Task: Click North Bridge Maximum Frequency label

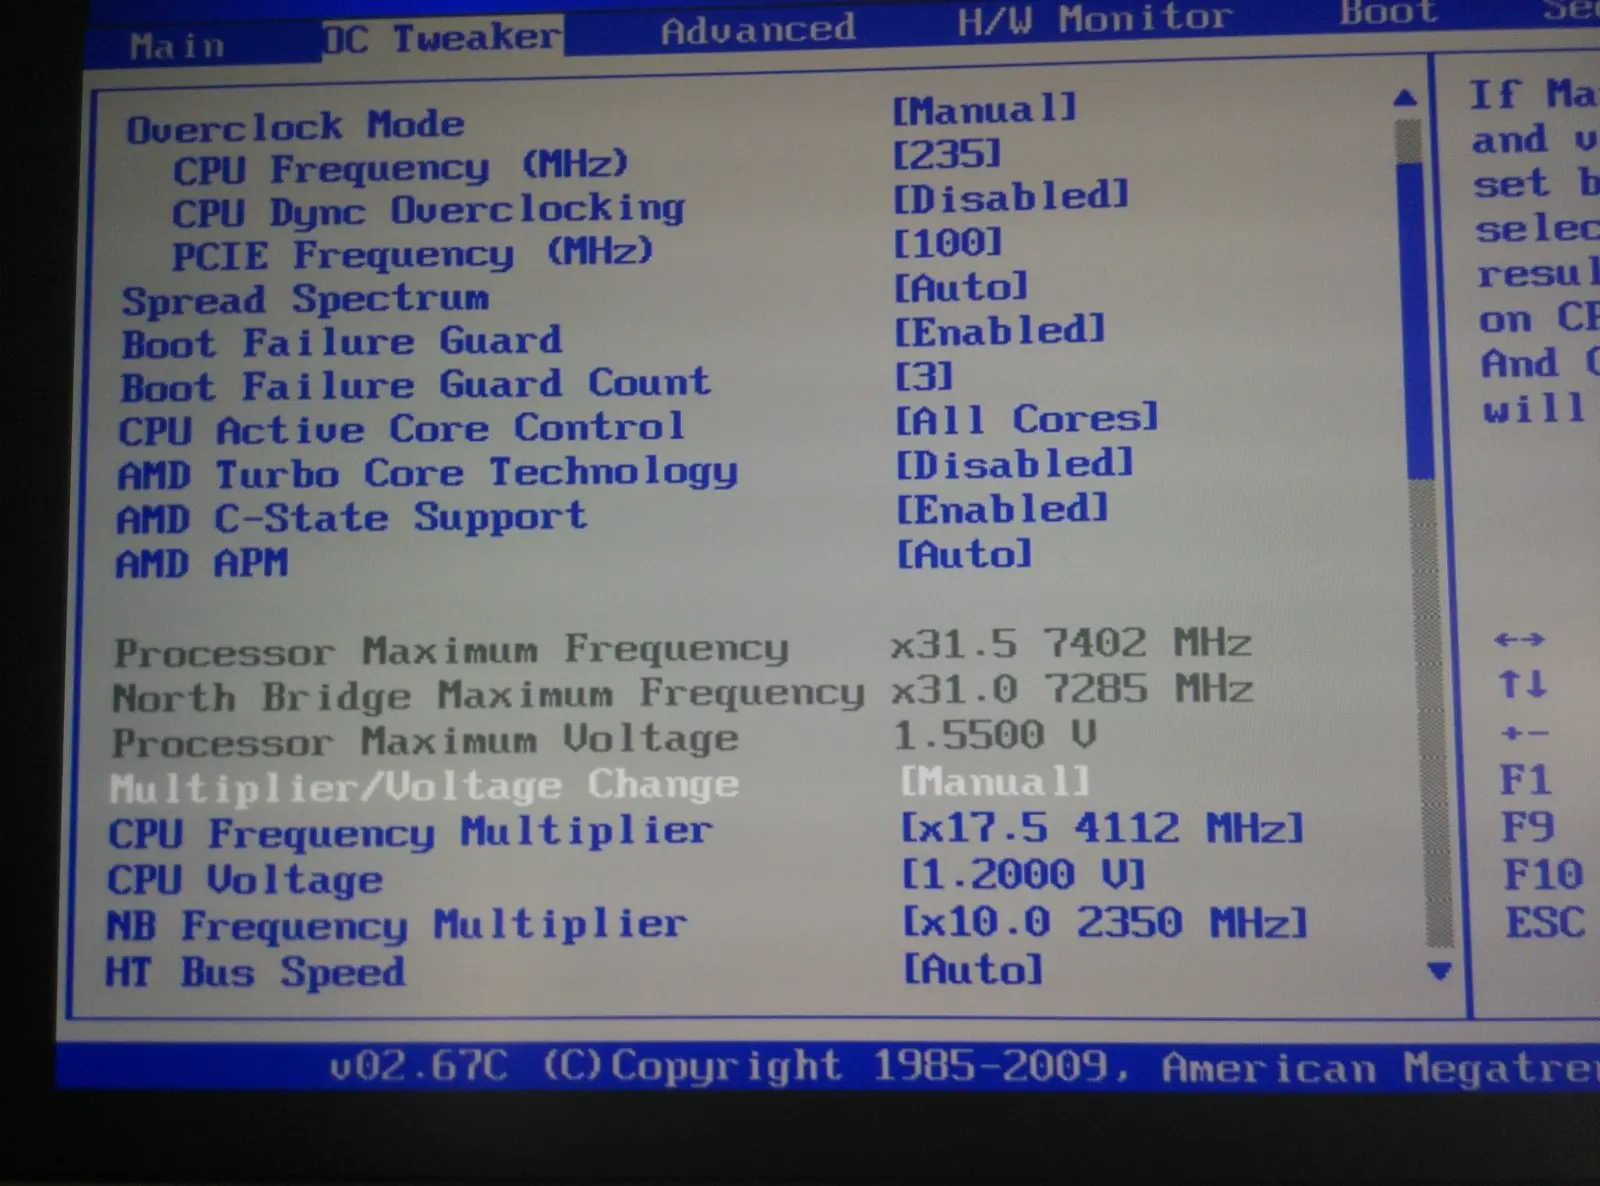Action: 488,695
